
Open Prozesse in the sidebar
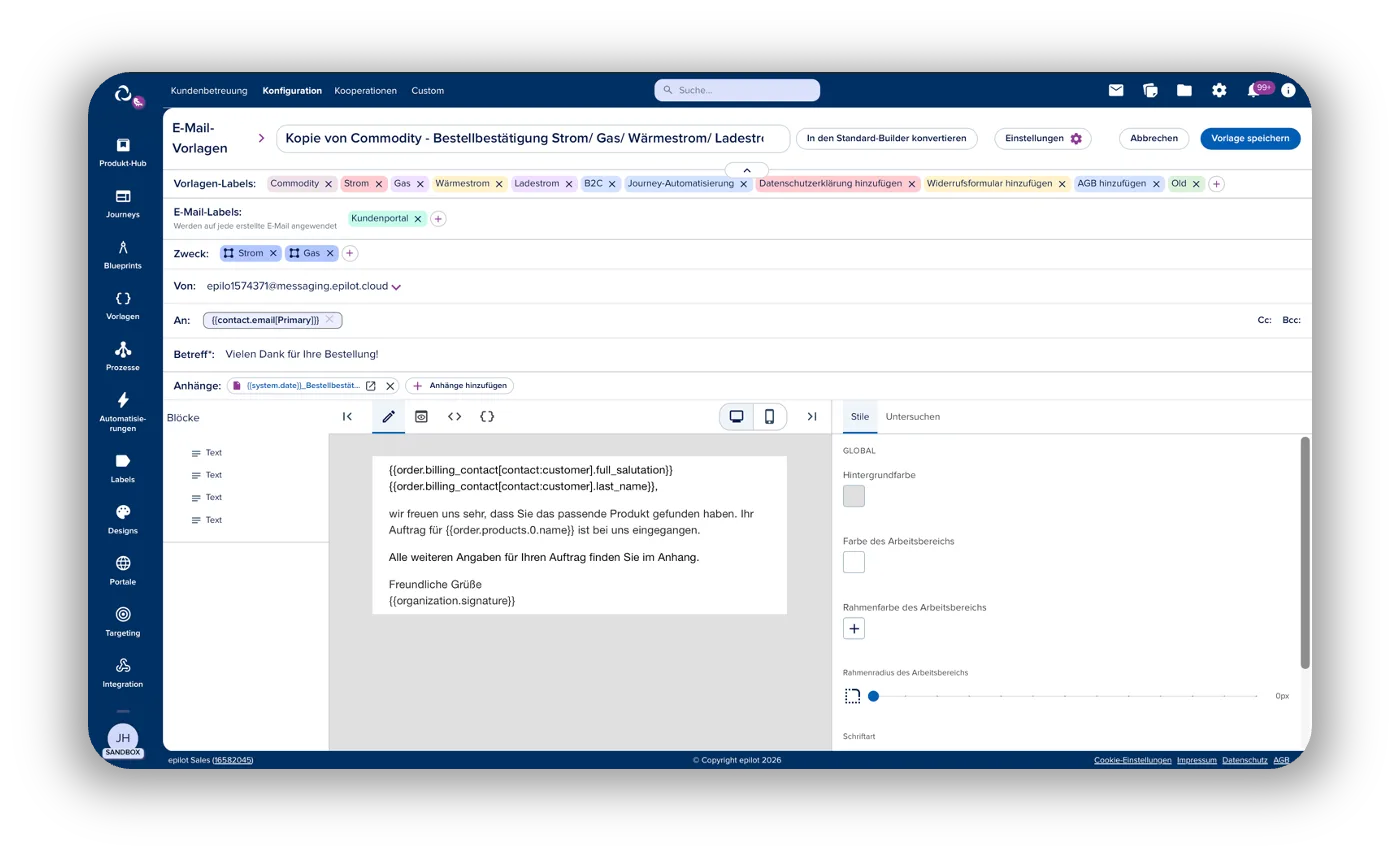123,356
